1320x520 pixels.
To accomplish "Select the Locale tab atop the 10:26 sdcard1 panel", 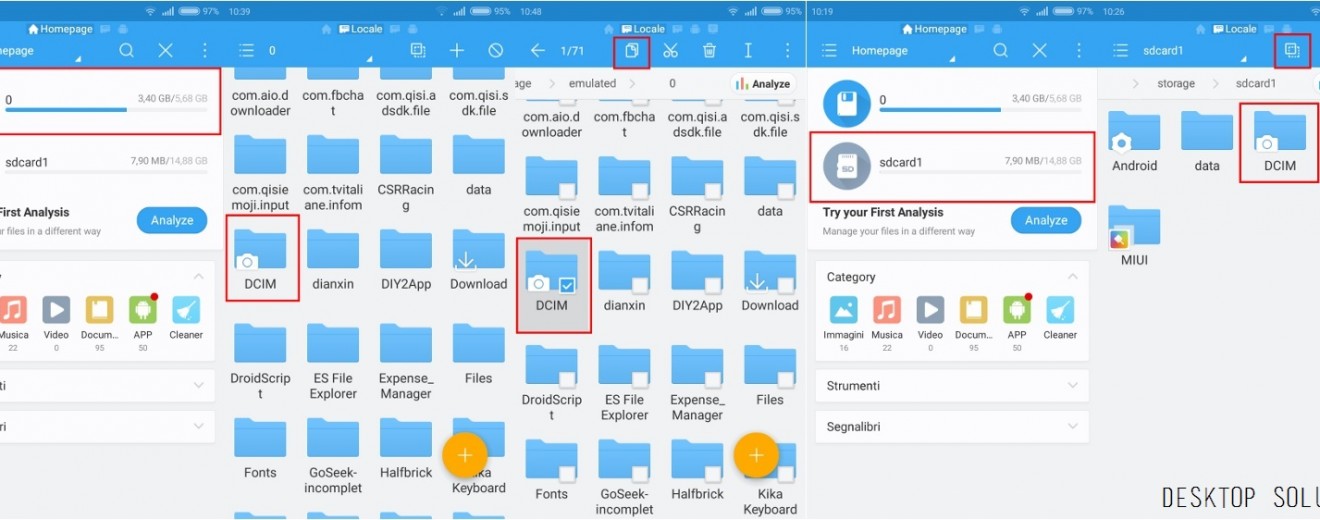I will [1234, 29].
